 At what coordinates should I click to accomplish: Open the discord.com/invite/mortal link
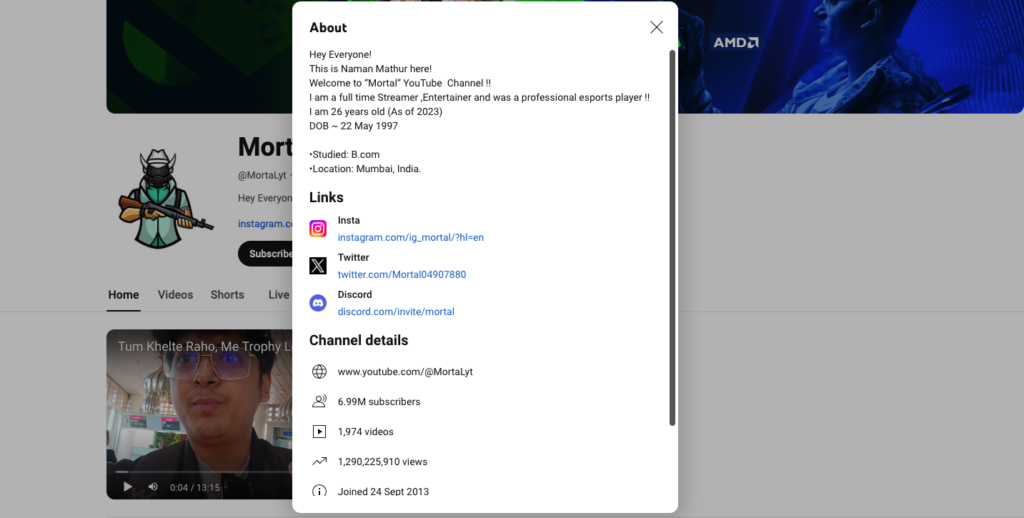coord(396,312)
